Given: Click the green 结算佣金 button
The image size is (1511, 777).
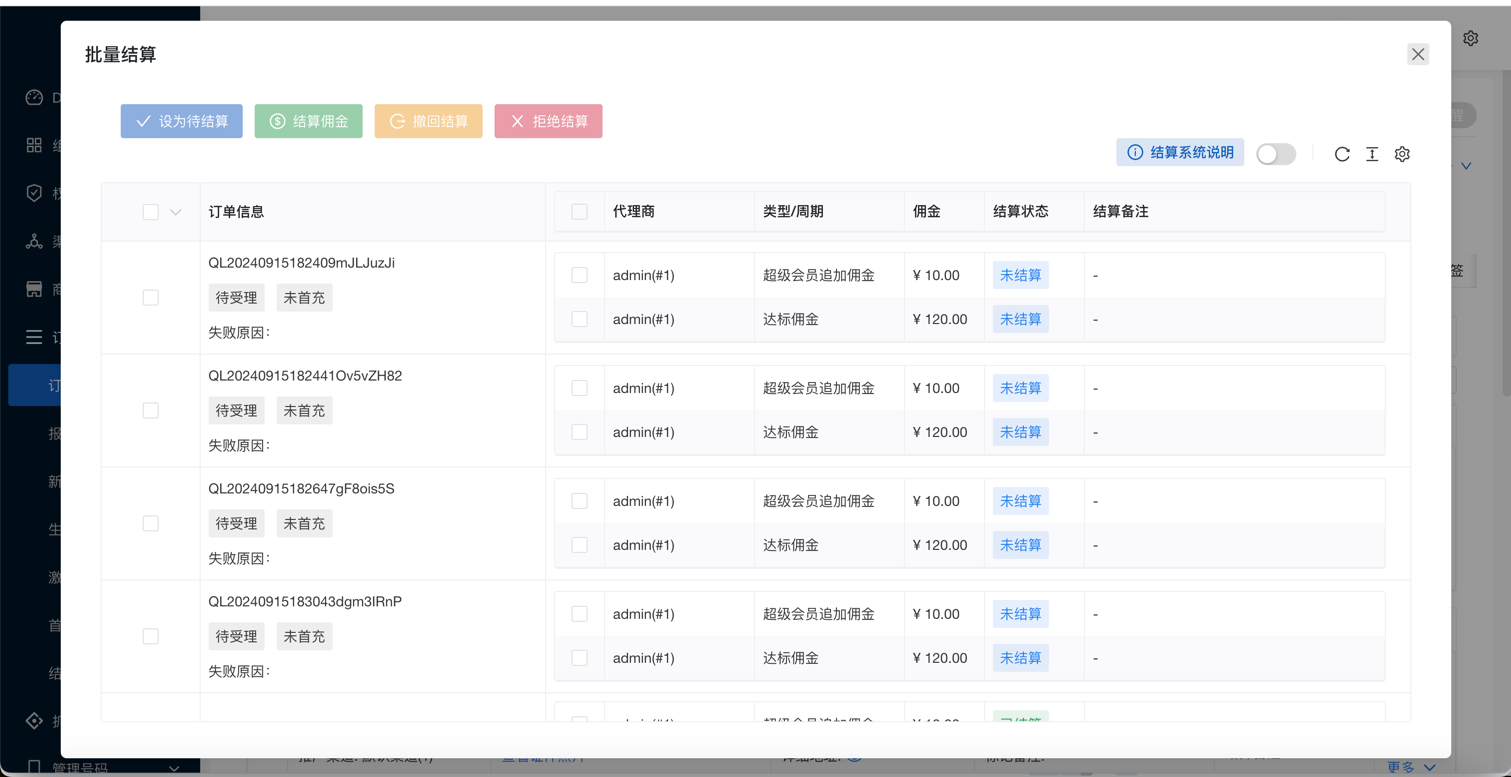Looking at the screenshot, I should tap(308, 121).
